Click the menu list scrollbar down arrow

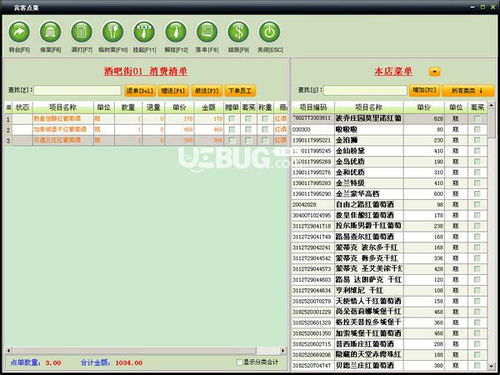click(491, 366)
